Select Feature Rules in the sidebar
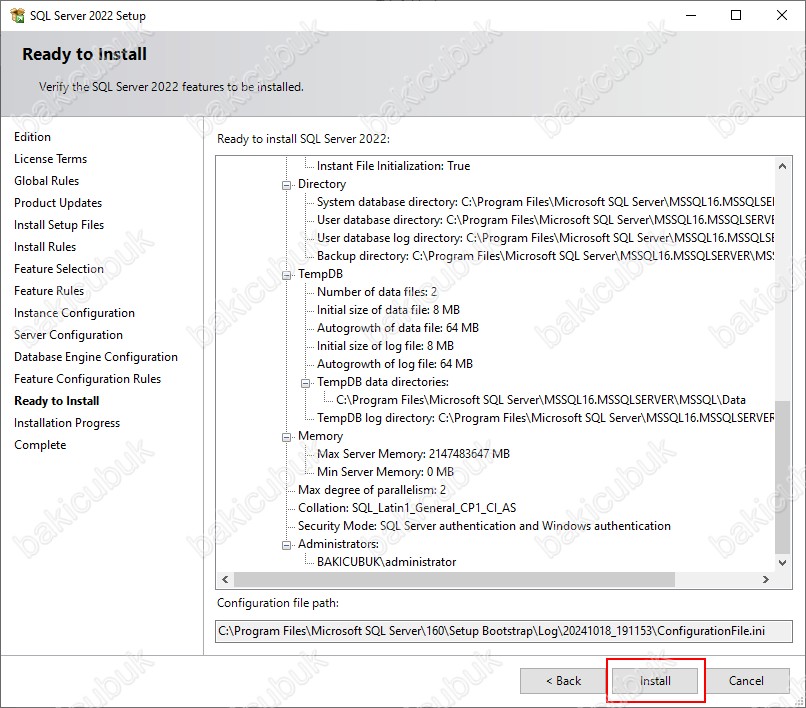 click(49, 291)
